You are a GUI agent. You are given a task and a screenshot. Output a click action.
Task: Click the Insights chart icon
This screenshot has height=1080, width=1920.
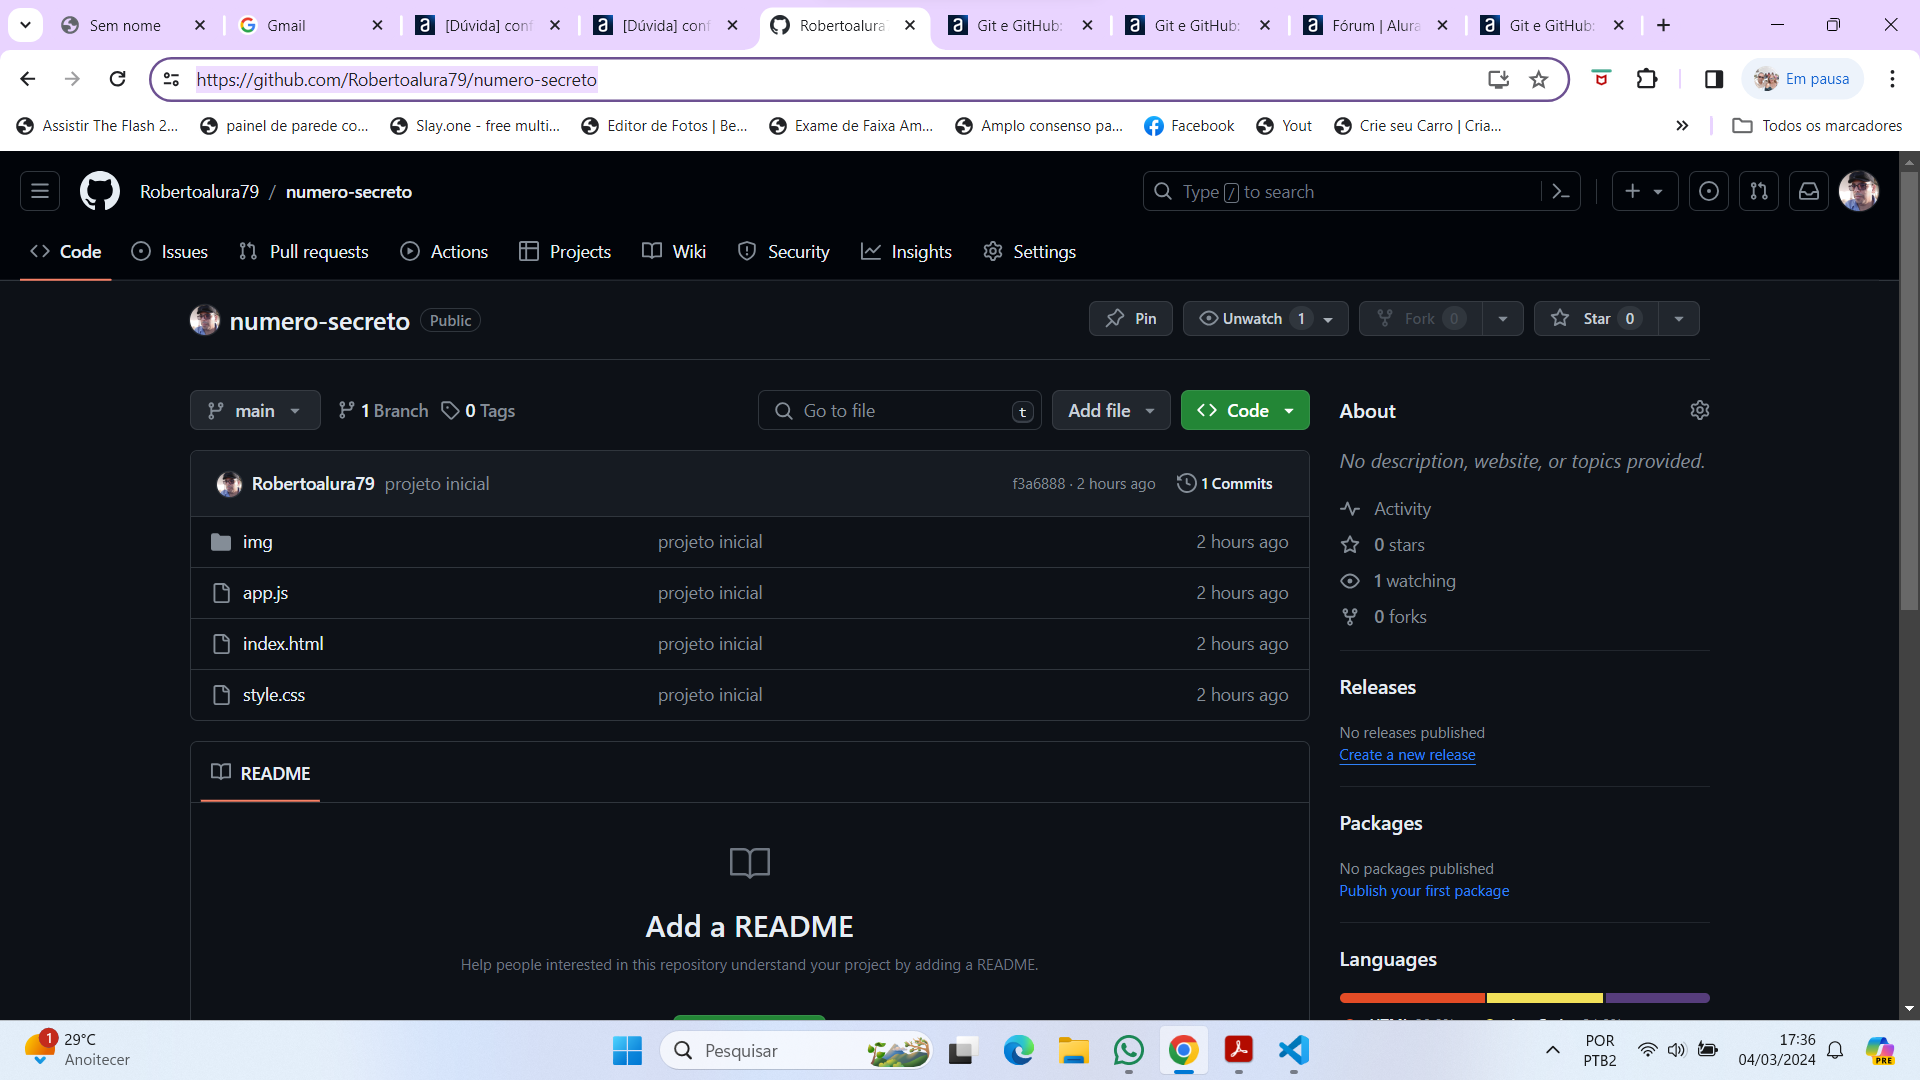point(870,252)
